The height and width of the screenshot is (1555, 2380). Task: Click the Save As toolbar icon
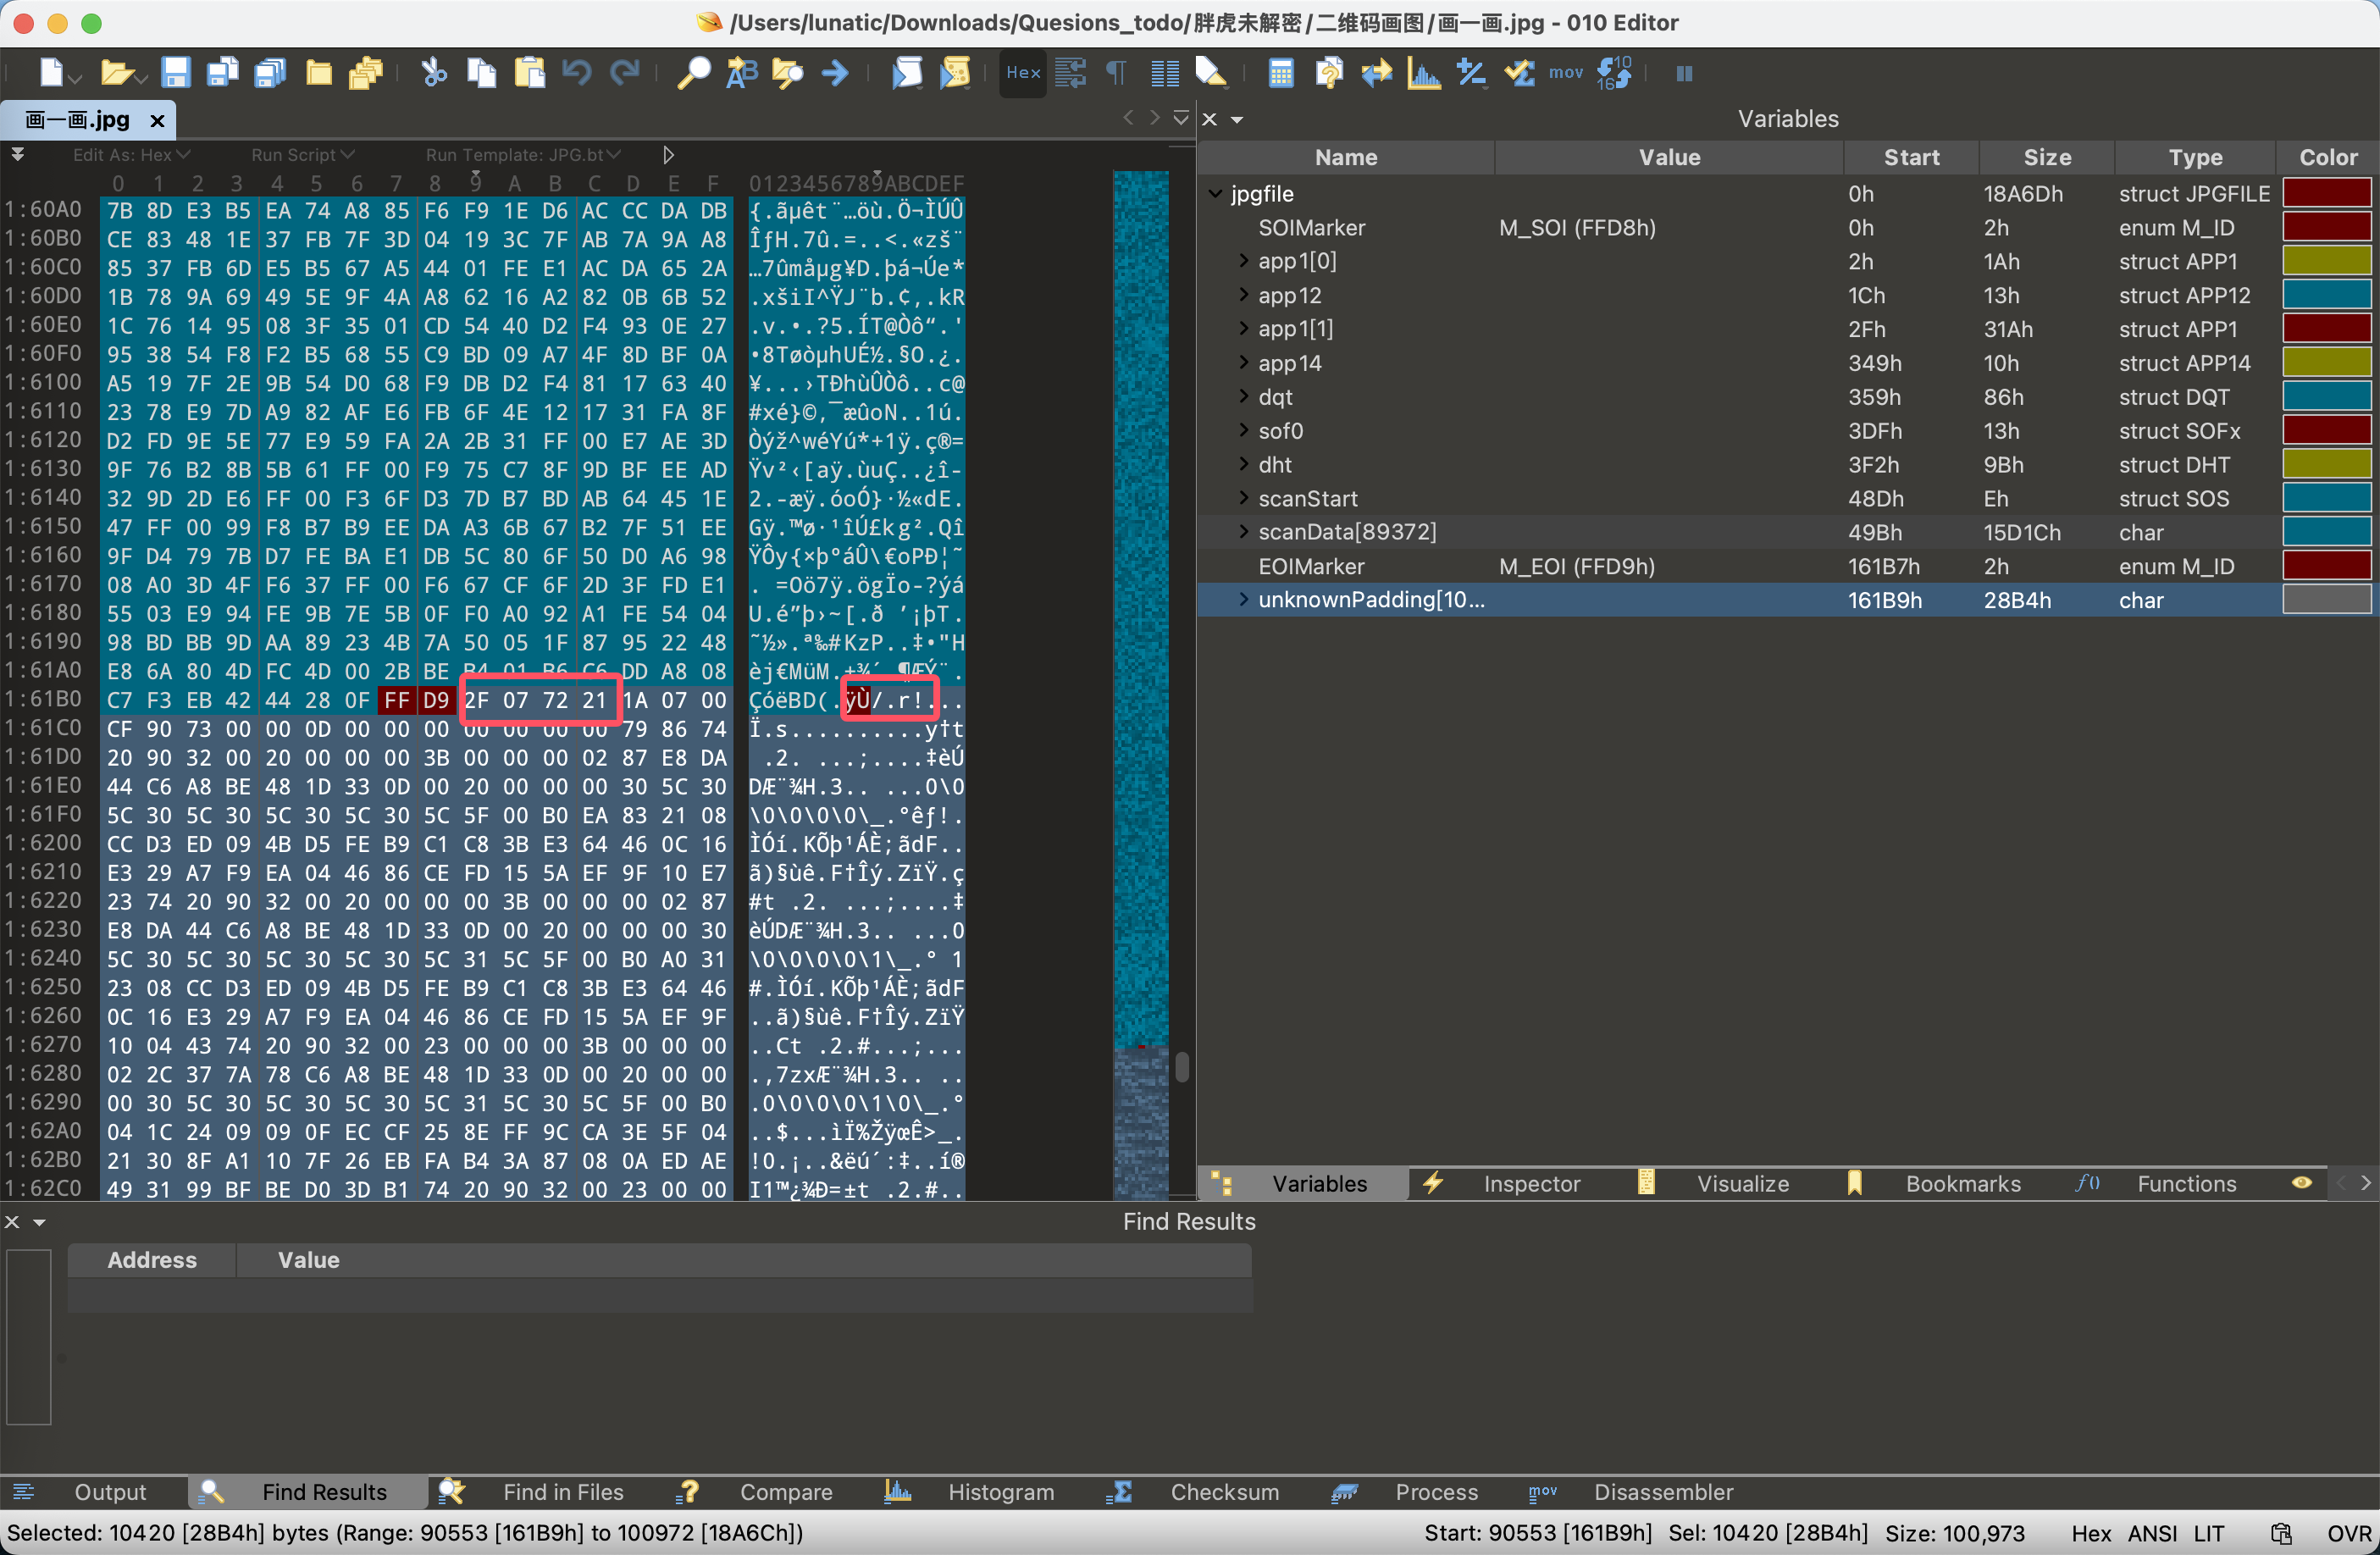(x=222, y=73)
